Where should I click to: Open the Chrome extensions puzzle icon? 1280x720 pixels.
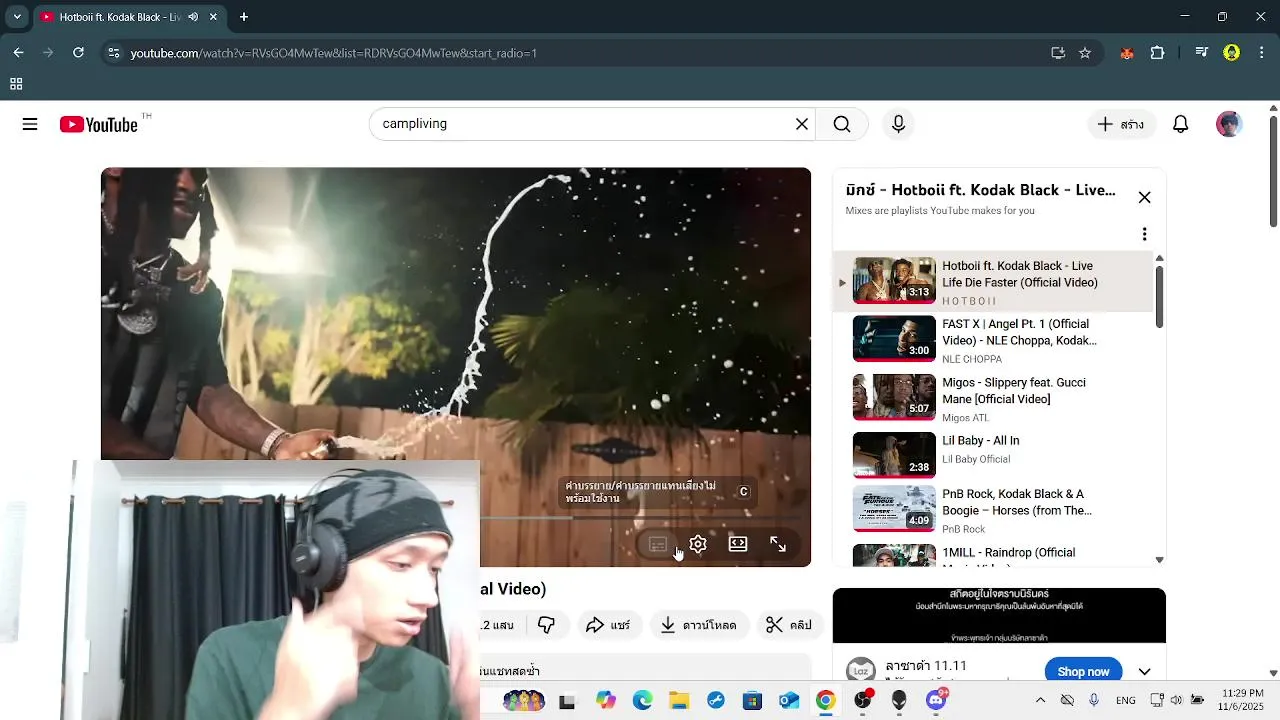click(1157, 53)
